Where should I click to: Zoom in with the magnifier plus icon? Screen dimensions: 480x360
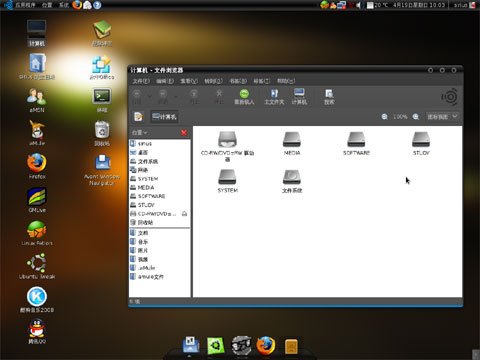click(x=416, y=117)
